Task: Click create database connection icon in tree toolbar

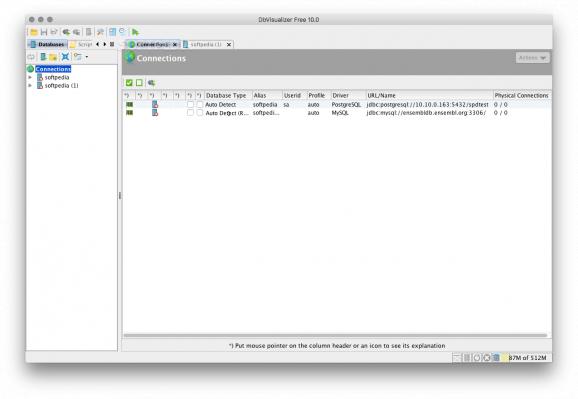Action: tap(43, 57)
